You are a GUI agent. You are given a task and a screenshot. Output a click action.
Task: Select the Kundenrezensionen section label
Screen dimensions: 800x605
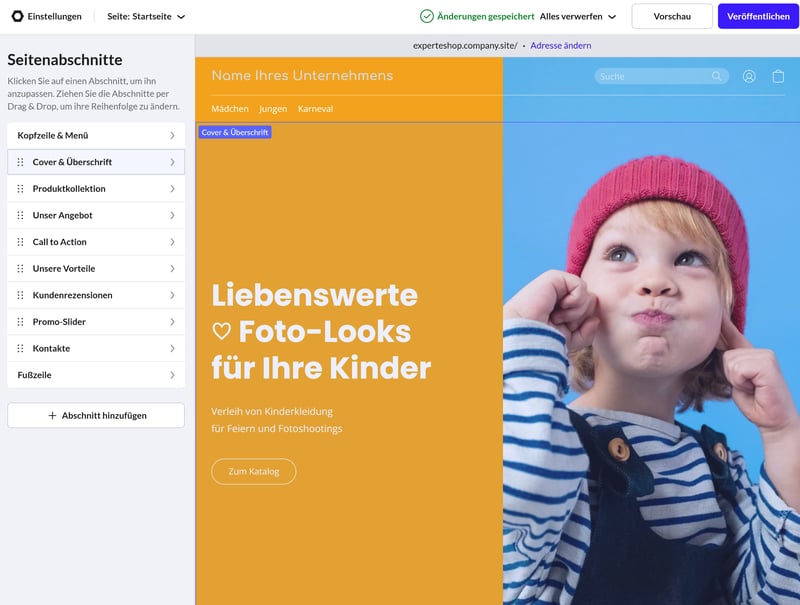pyautogui.click(x=72, y=295)
